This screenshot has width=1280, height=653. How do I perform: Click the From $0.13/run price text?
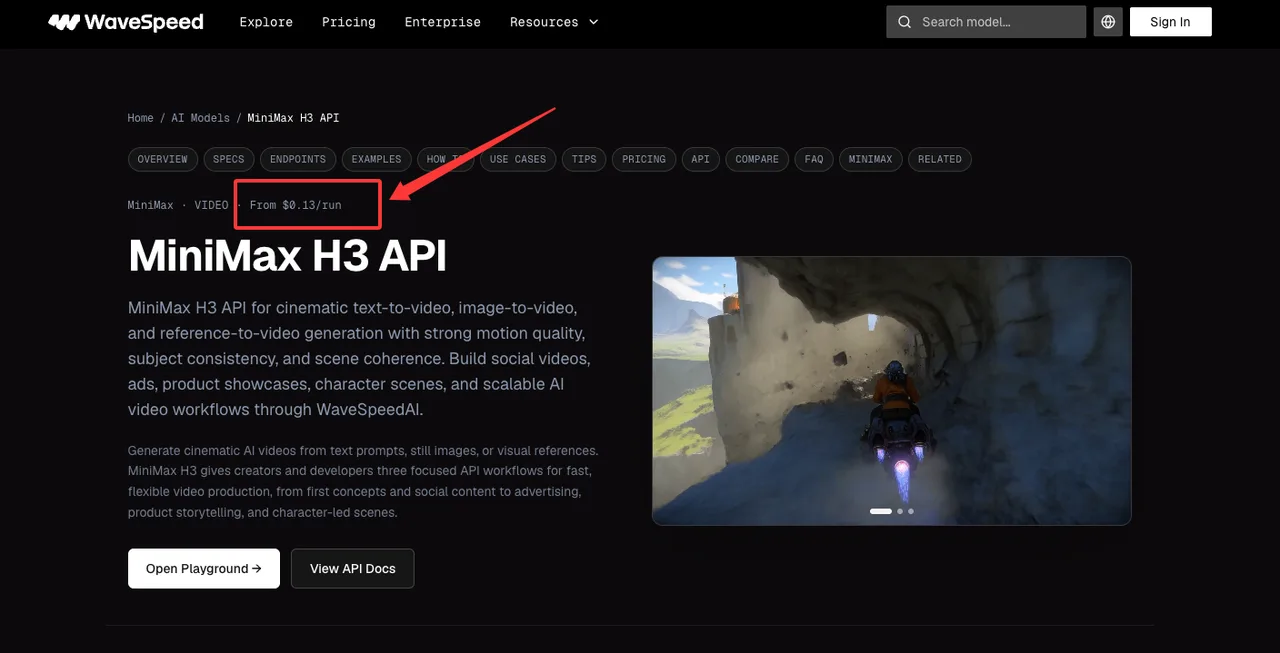tap(295, 205)
